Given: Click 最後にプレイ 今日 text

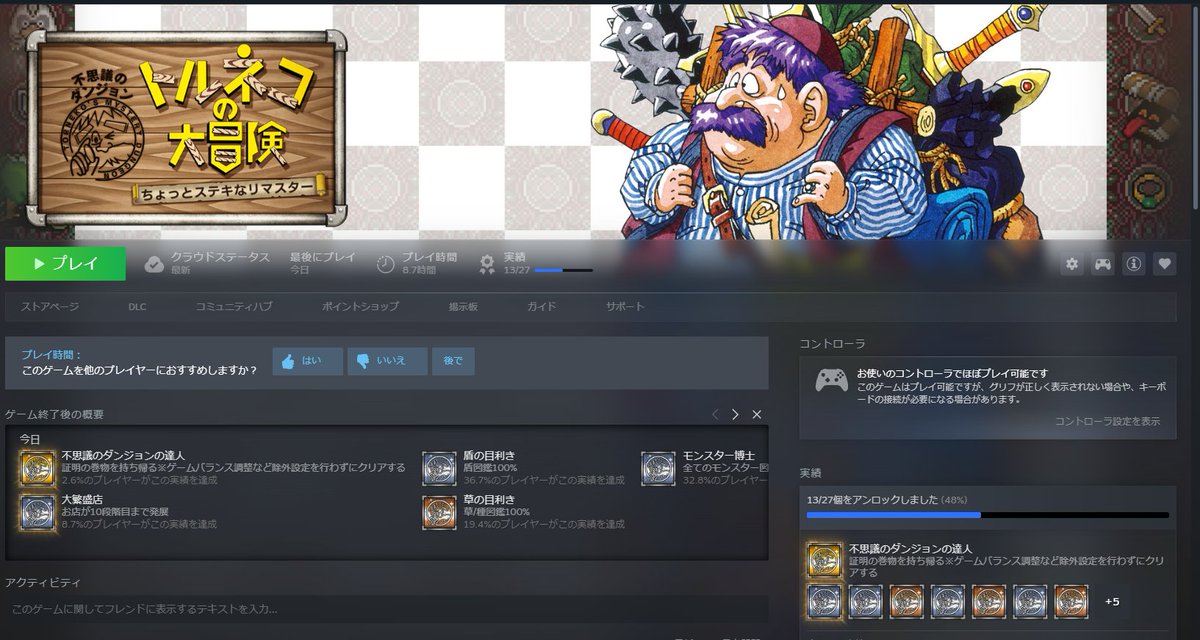Looking at the screenshot, I should (x=322, y=263).
